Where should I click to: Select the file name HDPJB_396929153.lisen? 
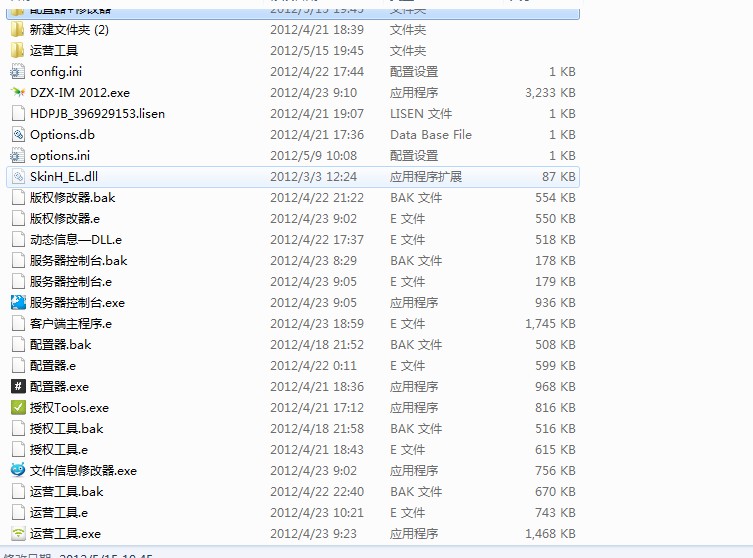[x=97, y=114]
